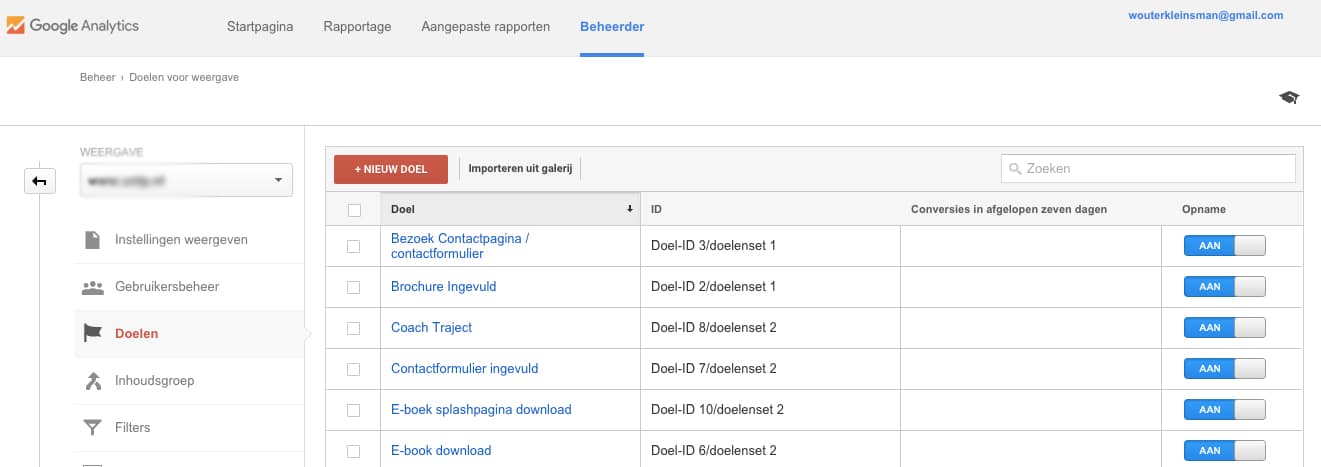
Task: Click the 'Doel-ID 8/doelenset 2' cell
Action: [770, 328]
